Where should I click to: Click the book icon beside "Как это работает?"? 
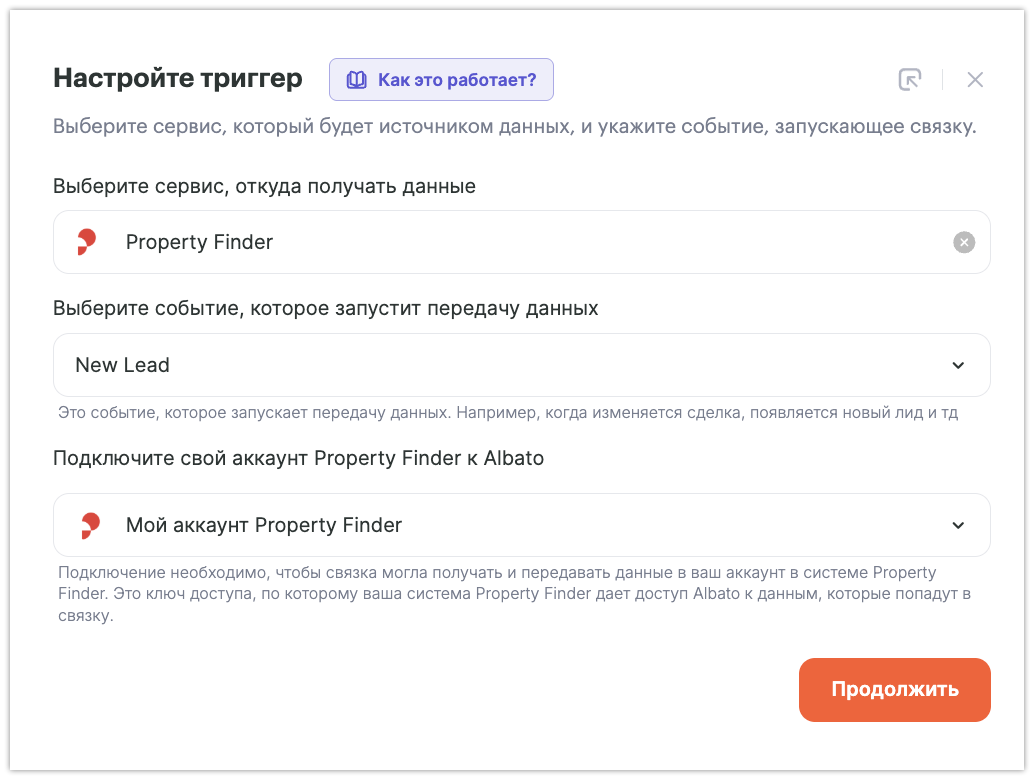coord(357,80)
